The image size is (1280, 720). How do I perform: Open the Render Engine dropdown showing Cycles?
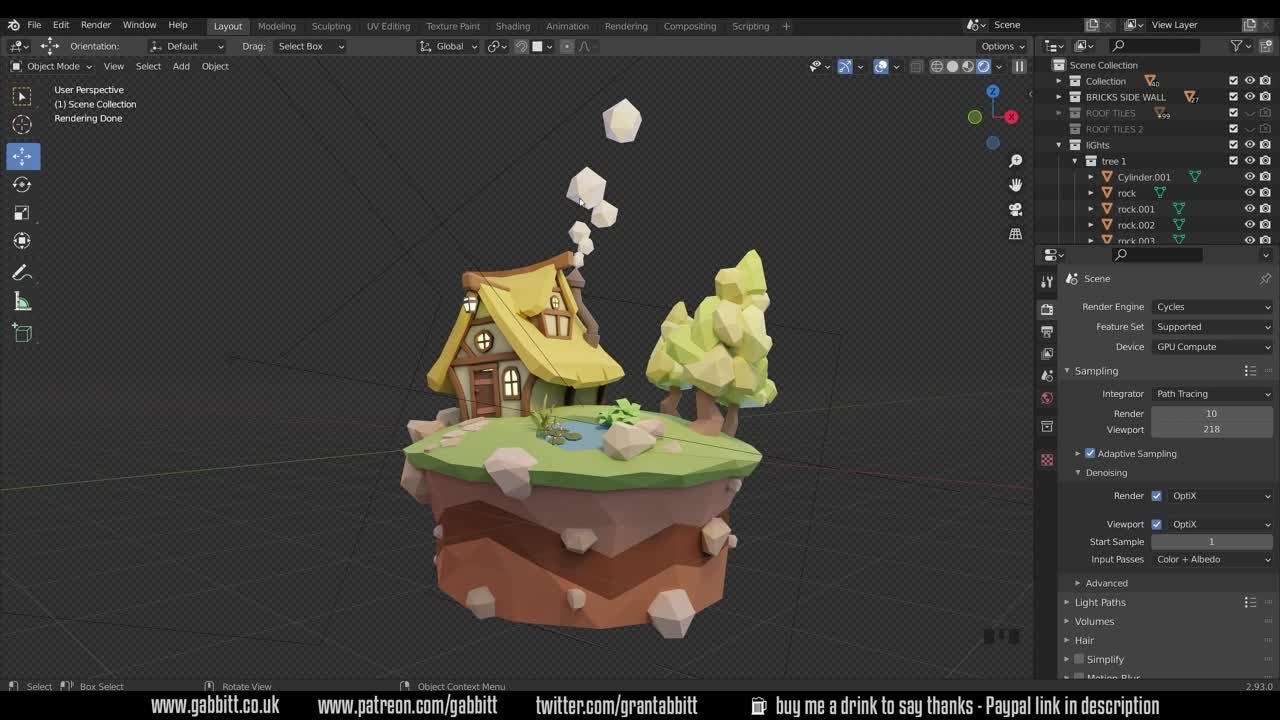click(x=1212, y=307)
